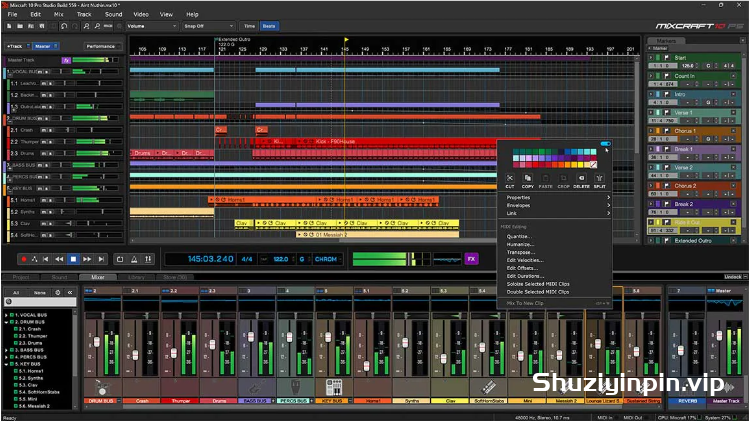Open the Edit menu
750x421 pixels.
pos(36,14)
